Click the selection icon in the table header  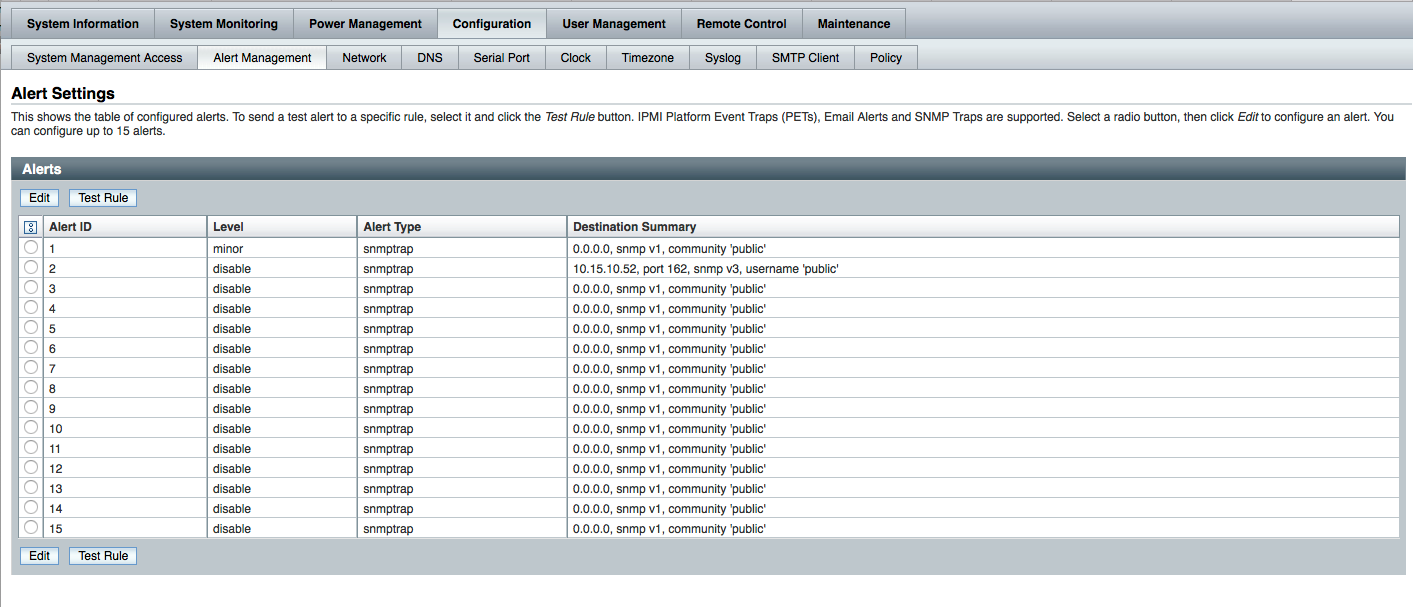[x=30, y=227]
